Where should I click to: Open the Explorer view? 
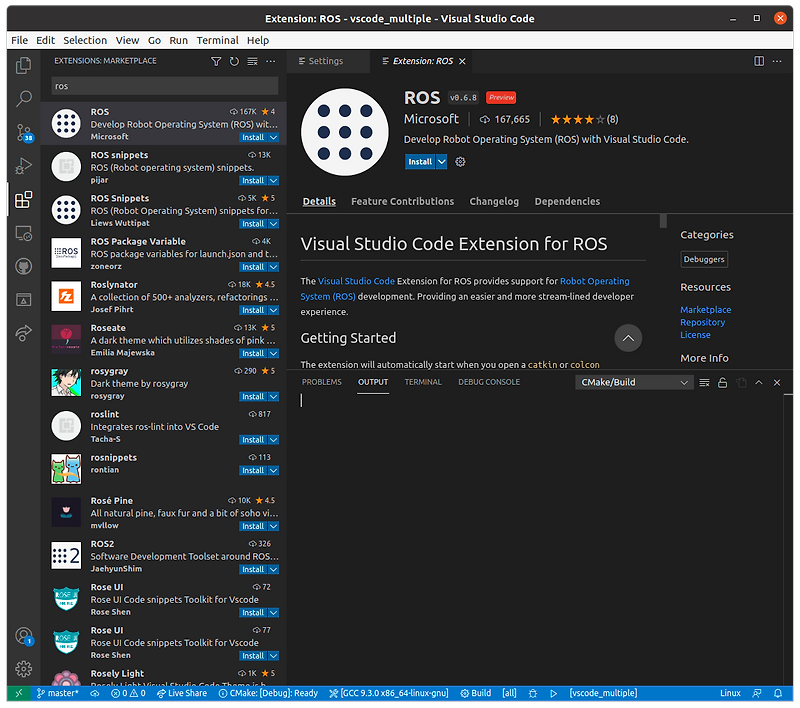(23, 63)
